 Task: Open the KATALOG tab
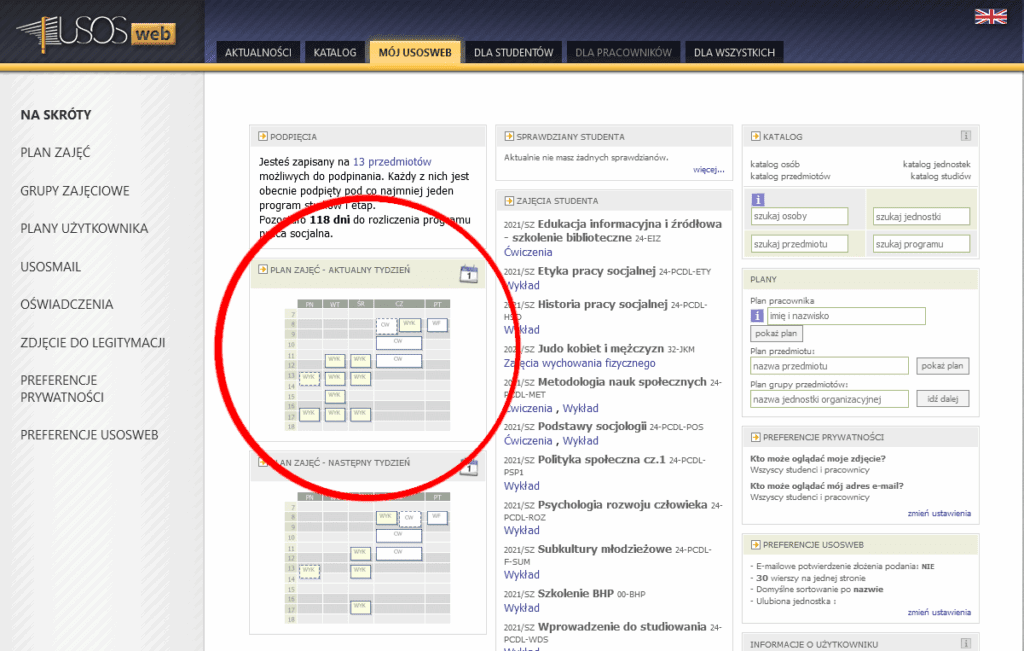coord(335,52)
